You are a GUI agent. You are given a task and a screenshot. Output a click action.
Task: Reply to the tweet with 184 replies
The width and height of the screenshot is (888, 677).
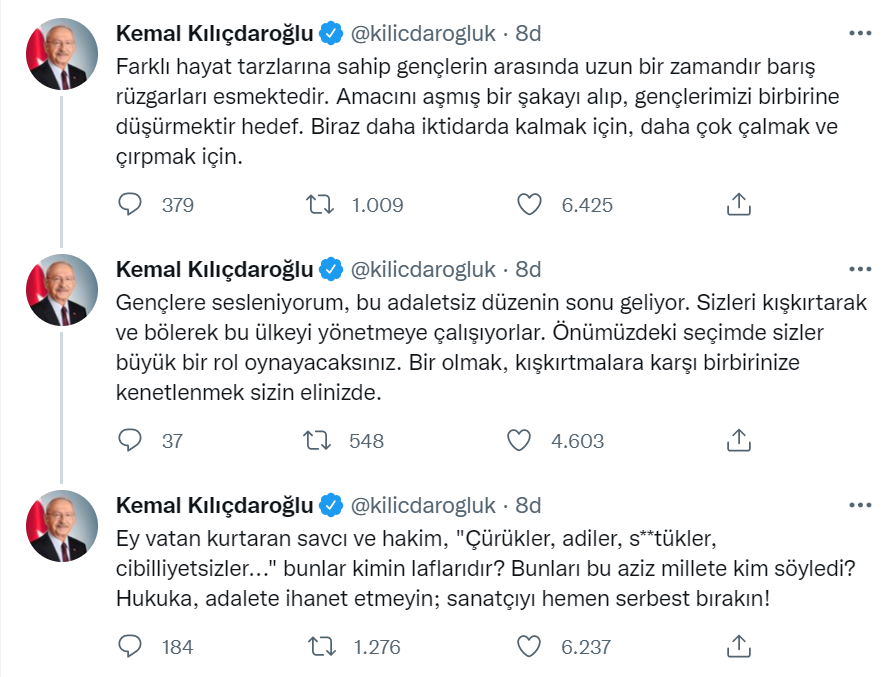[x=131, y=646]
